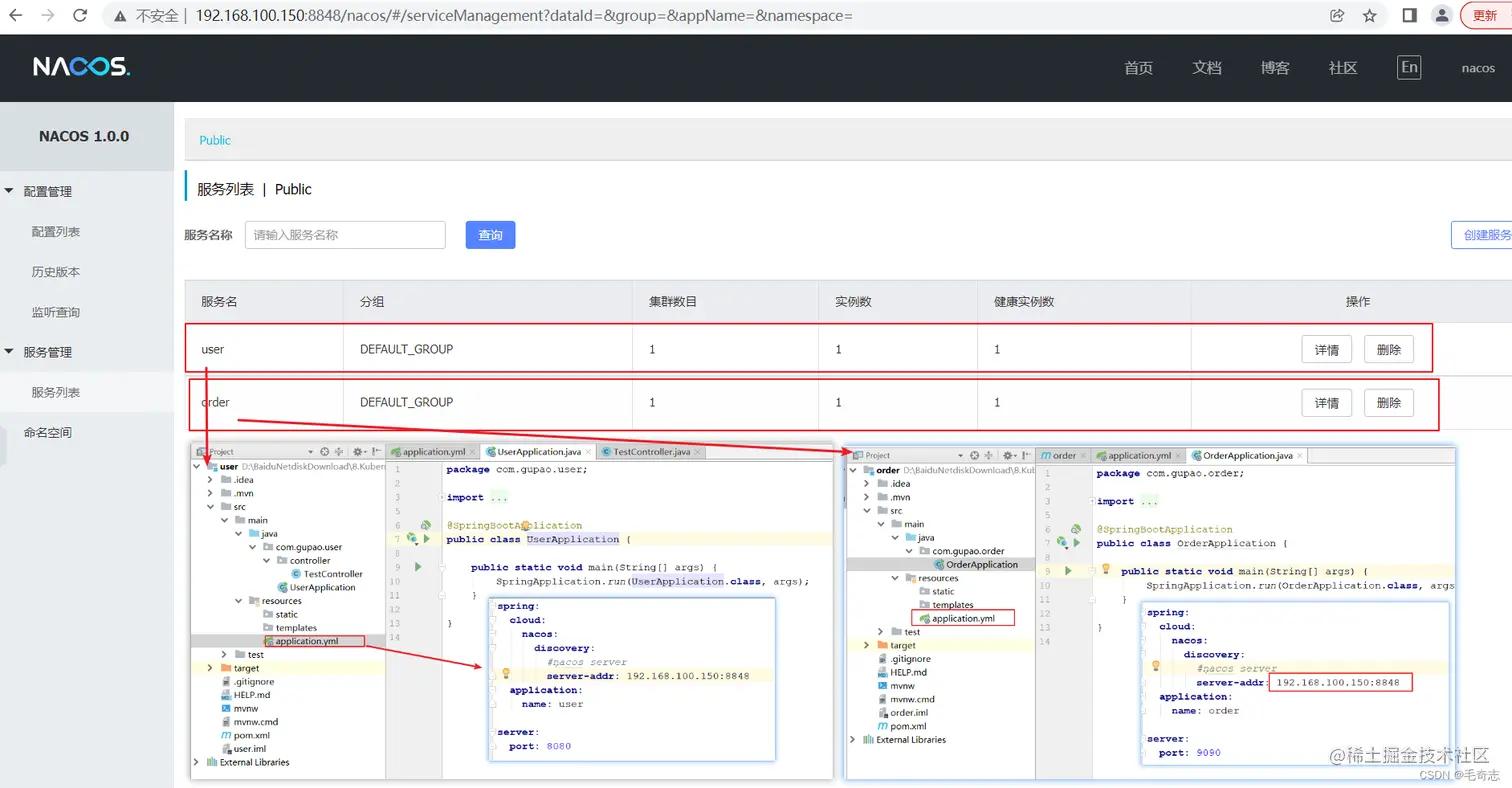
Task: Open the browser side panel icon
Action: pyautogui.click(x=1409, y=16)
